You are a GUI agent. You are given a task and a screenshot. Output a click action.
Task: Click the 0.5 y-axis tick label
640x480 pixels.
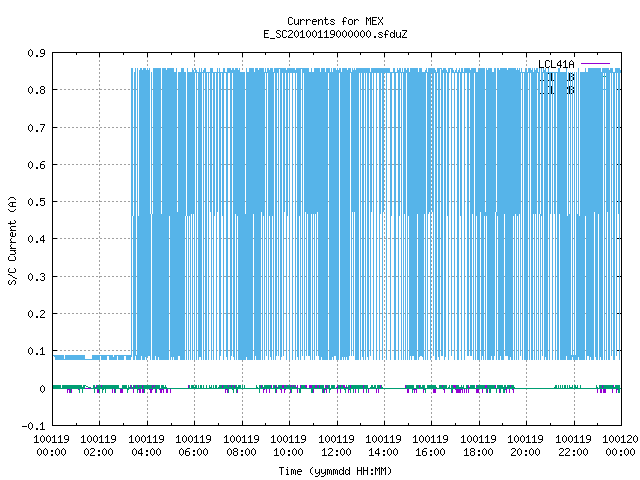36,202
